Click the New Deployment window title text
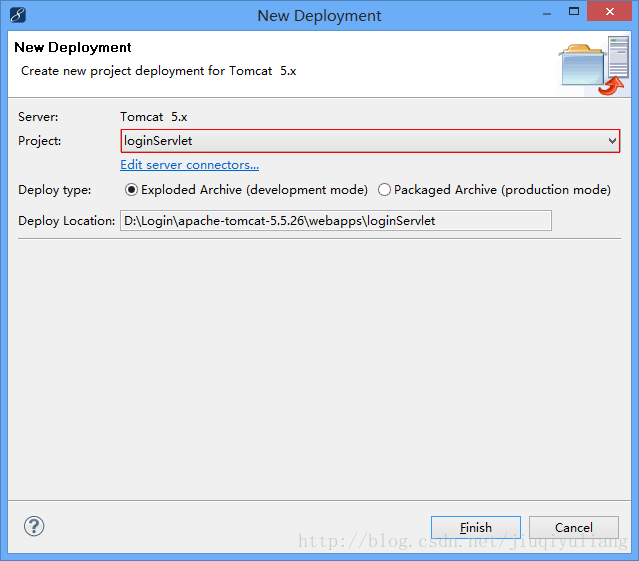Screen dimensions: 639x561 pos(319,16)
